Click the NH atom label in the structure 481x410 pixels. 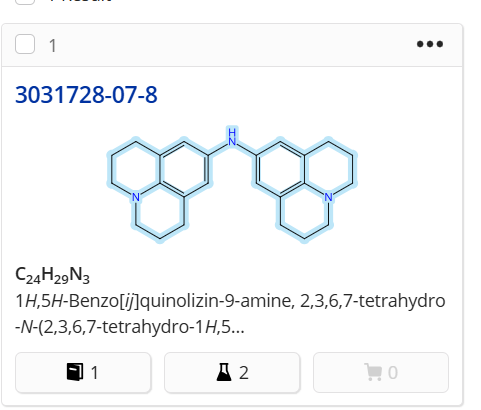pos(232,137)
